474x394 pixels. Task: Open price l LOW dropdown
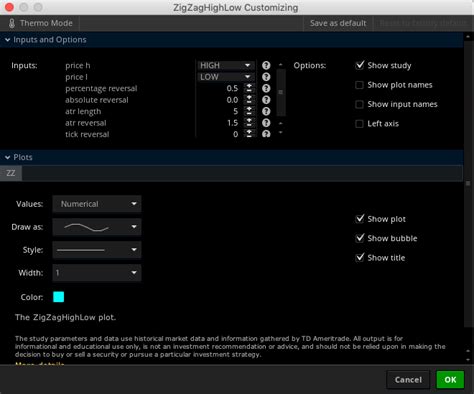click(226, 77)
